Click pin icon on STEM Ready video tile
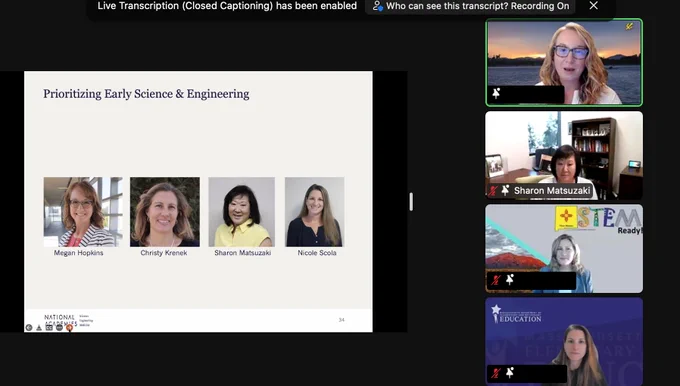 click(x=510, y=280)
